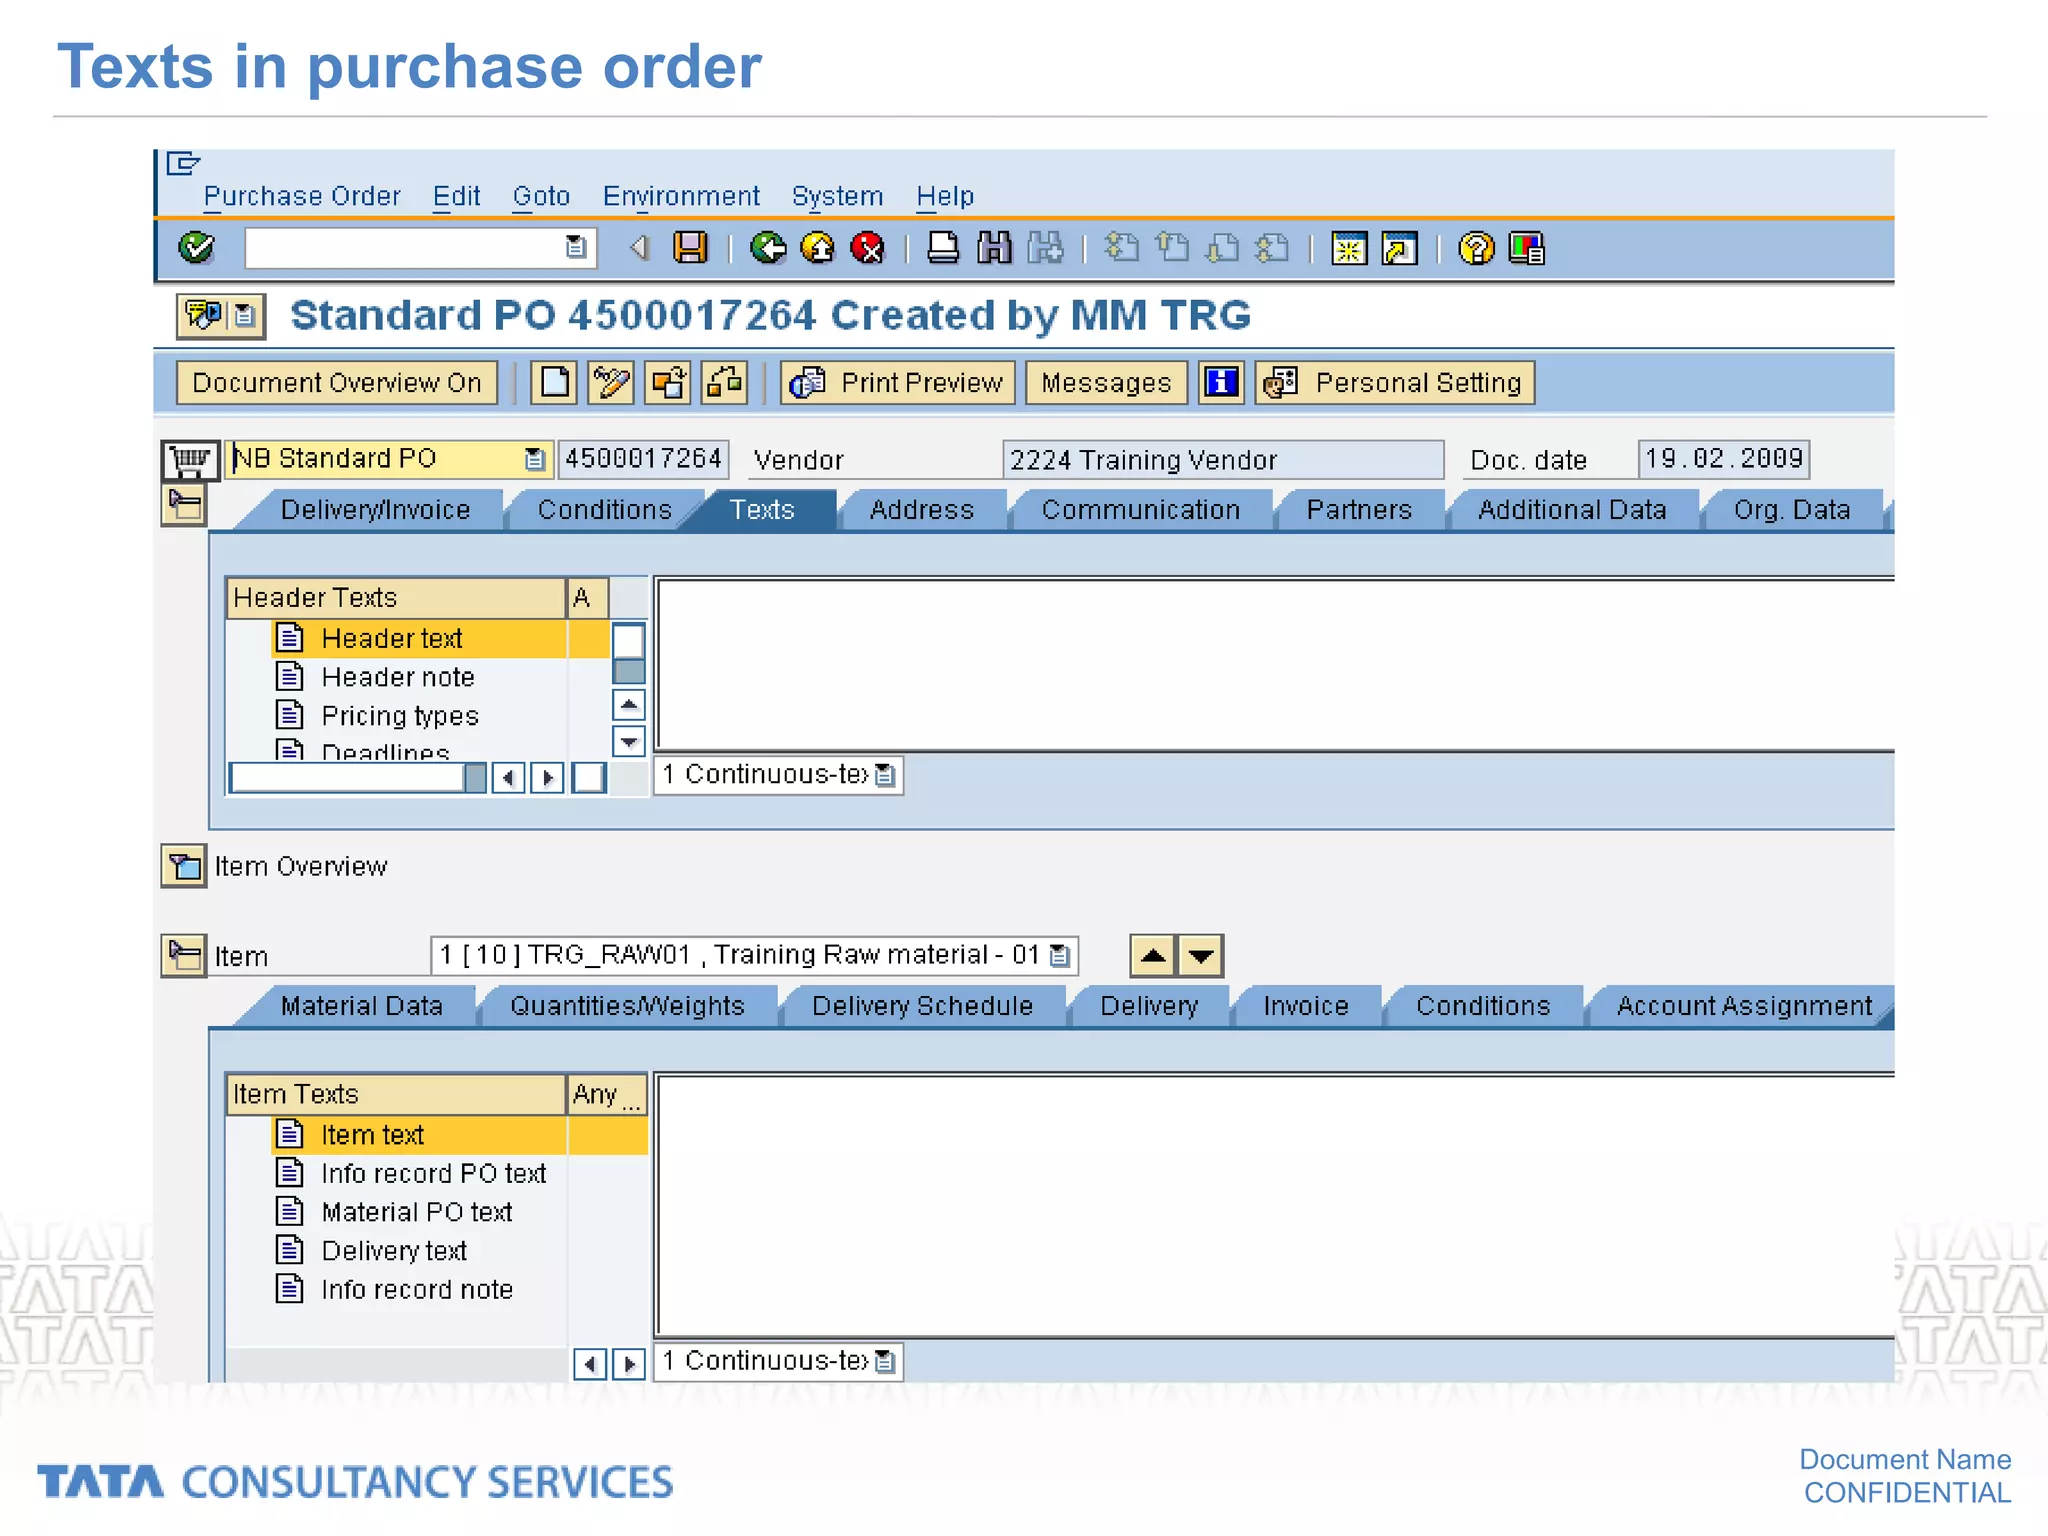
Task: Click the yellow Help question mark icon
Action: click(1476, 248)
